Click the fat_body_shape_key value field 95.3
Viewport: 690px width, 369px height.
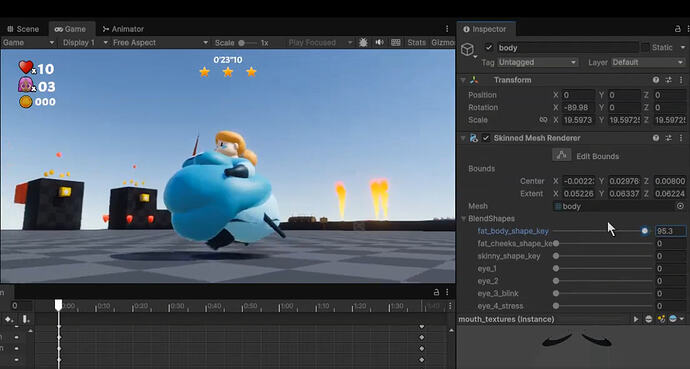point(670,231)
